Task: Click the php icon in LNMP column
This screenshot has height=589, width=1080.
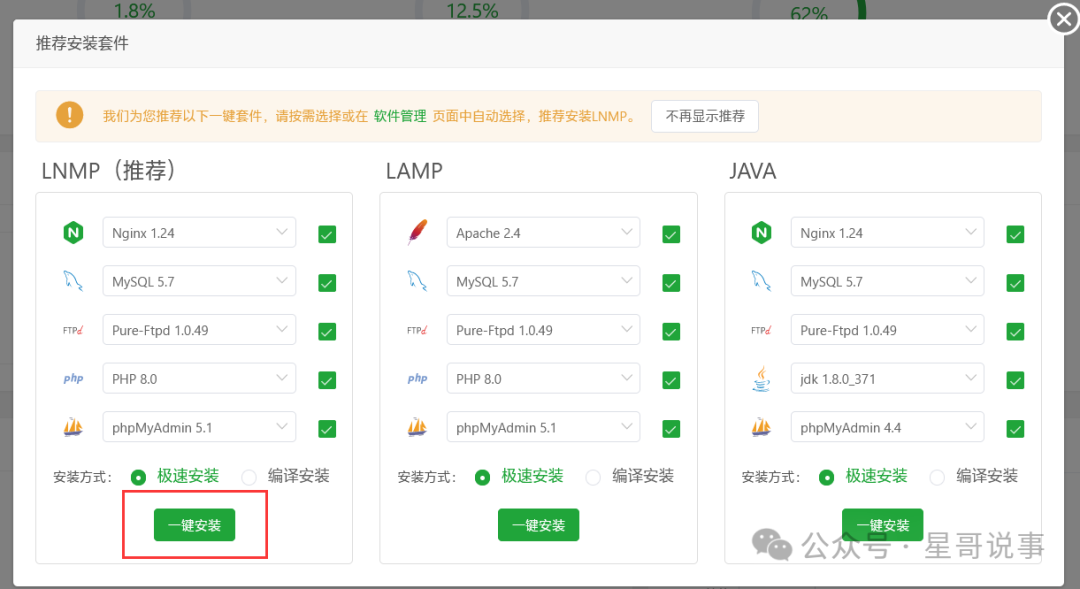Action: (x=73, y=378)
